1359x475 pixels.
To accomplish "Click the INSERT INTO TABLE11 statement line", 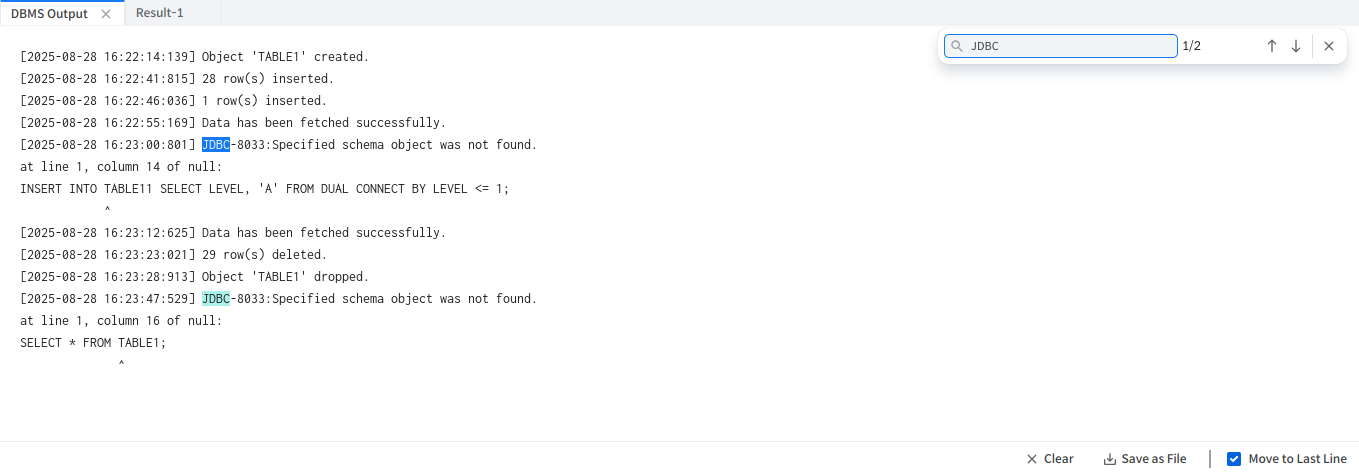I will tap(264, 189).
